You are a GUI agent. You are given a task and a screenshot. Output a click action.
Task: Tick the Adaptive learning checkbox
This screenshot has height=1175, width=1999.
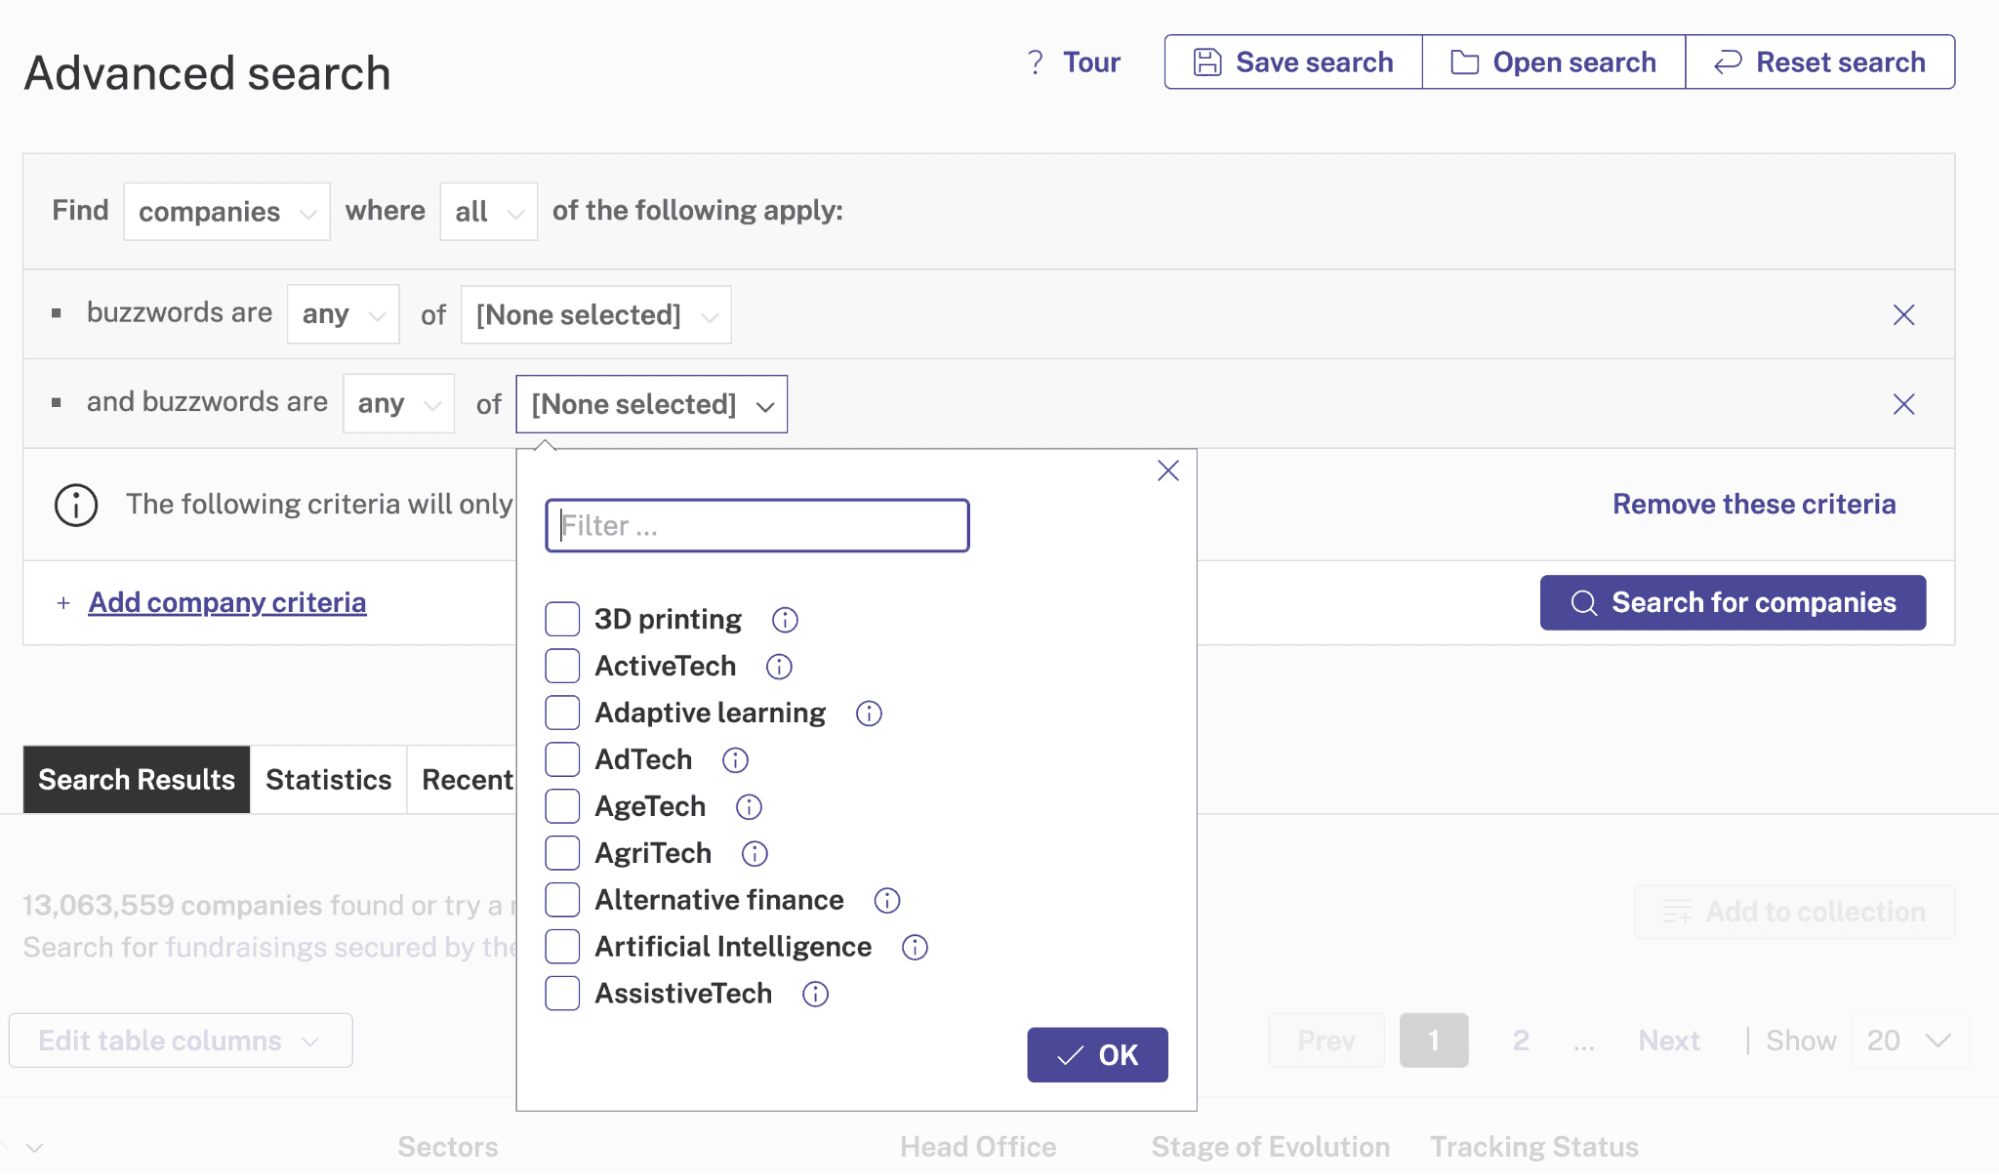pyautogui.click(x=562, y=713)
